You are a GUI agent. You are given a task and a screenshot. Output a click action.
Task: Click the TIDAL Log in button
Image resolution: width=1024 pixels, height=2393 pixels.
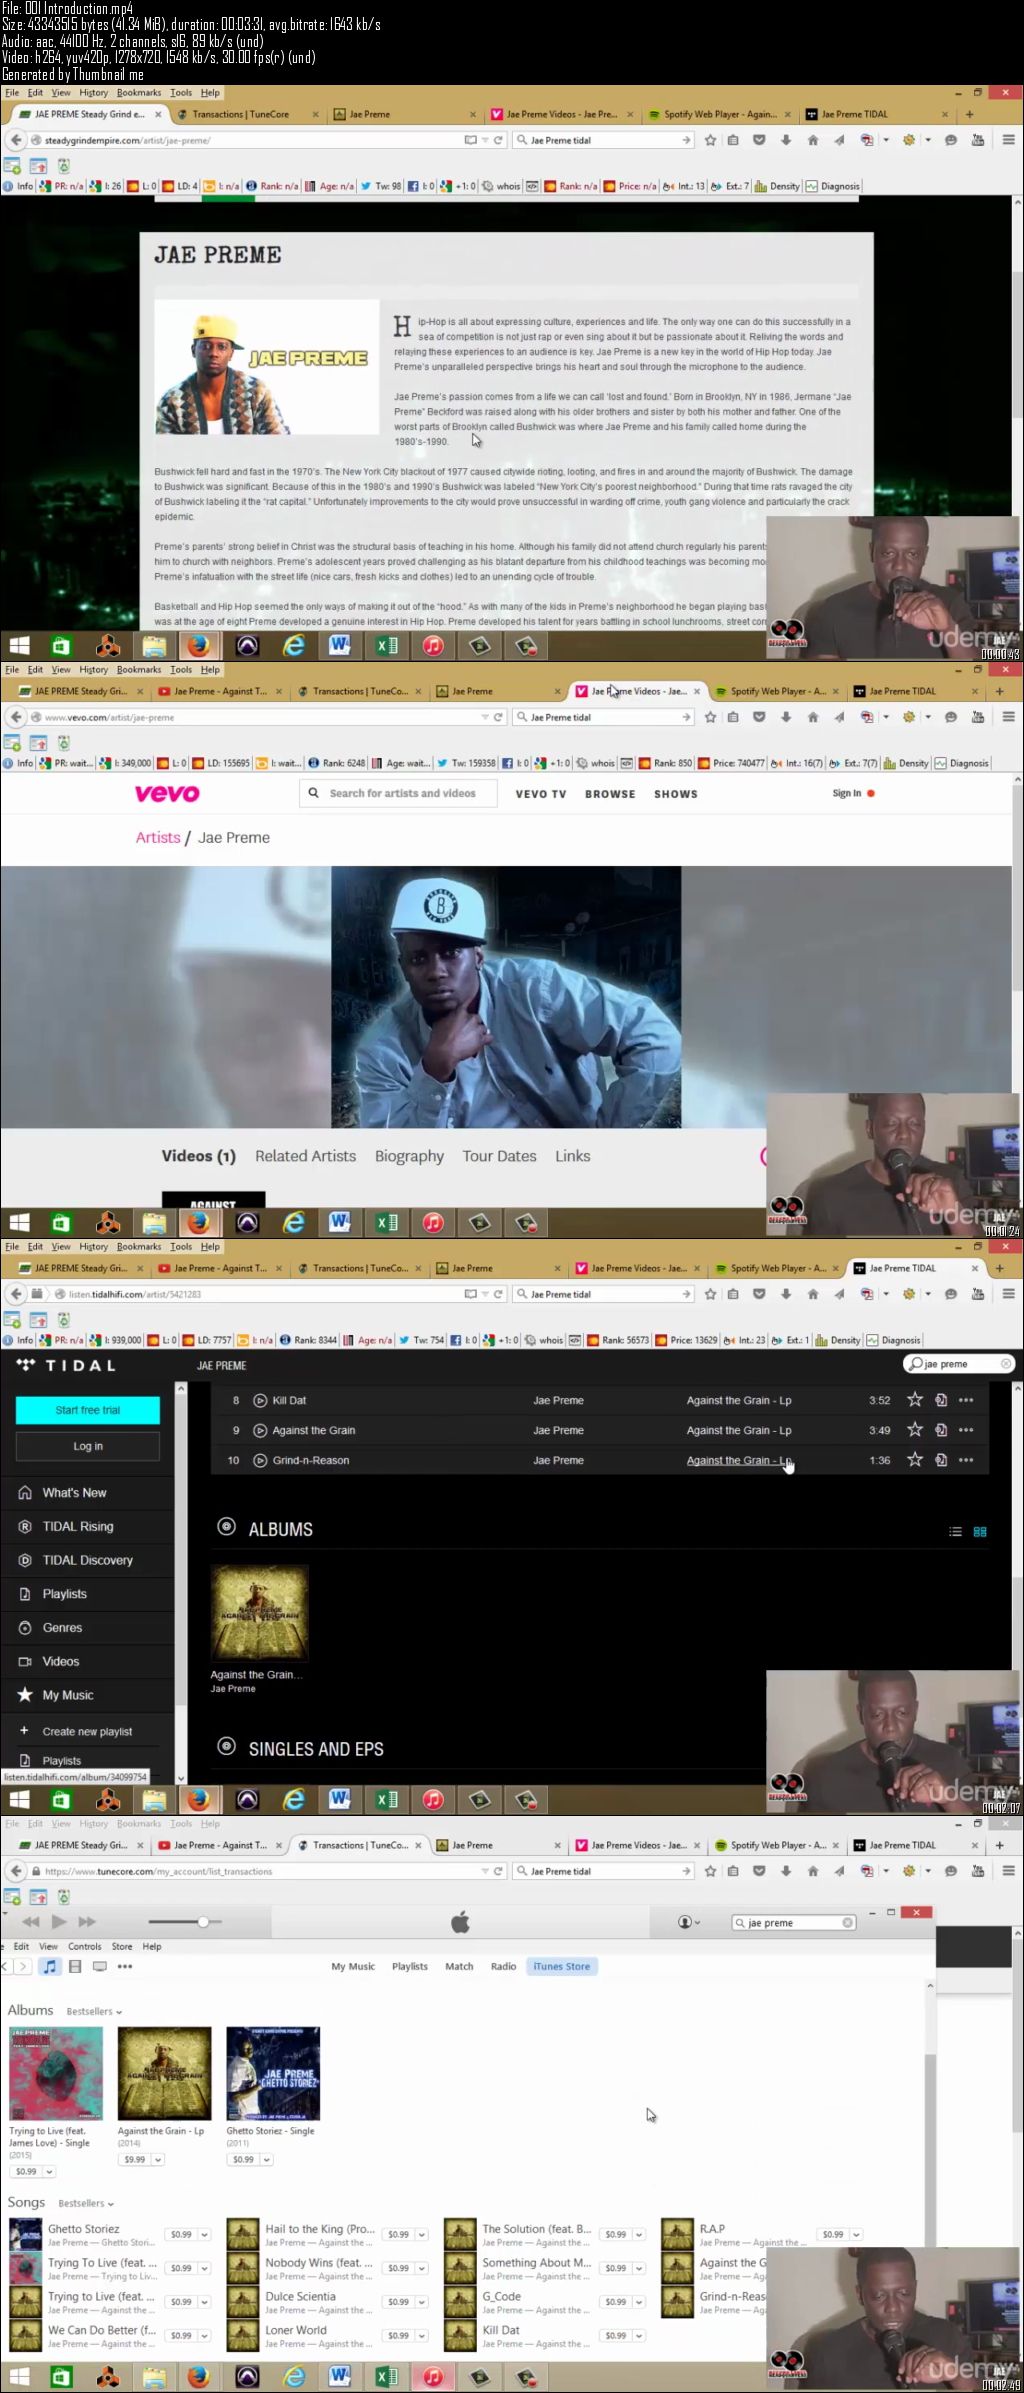pyautogui.click(x=88, y=1446)
